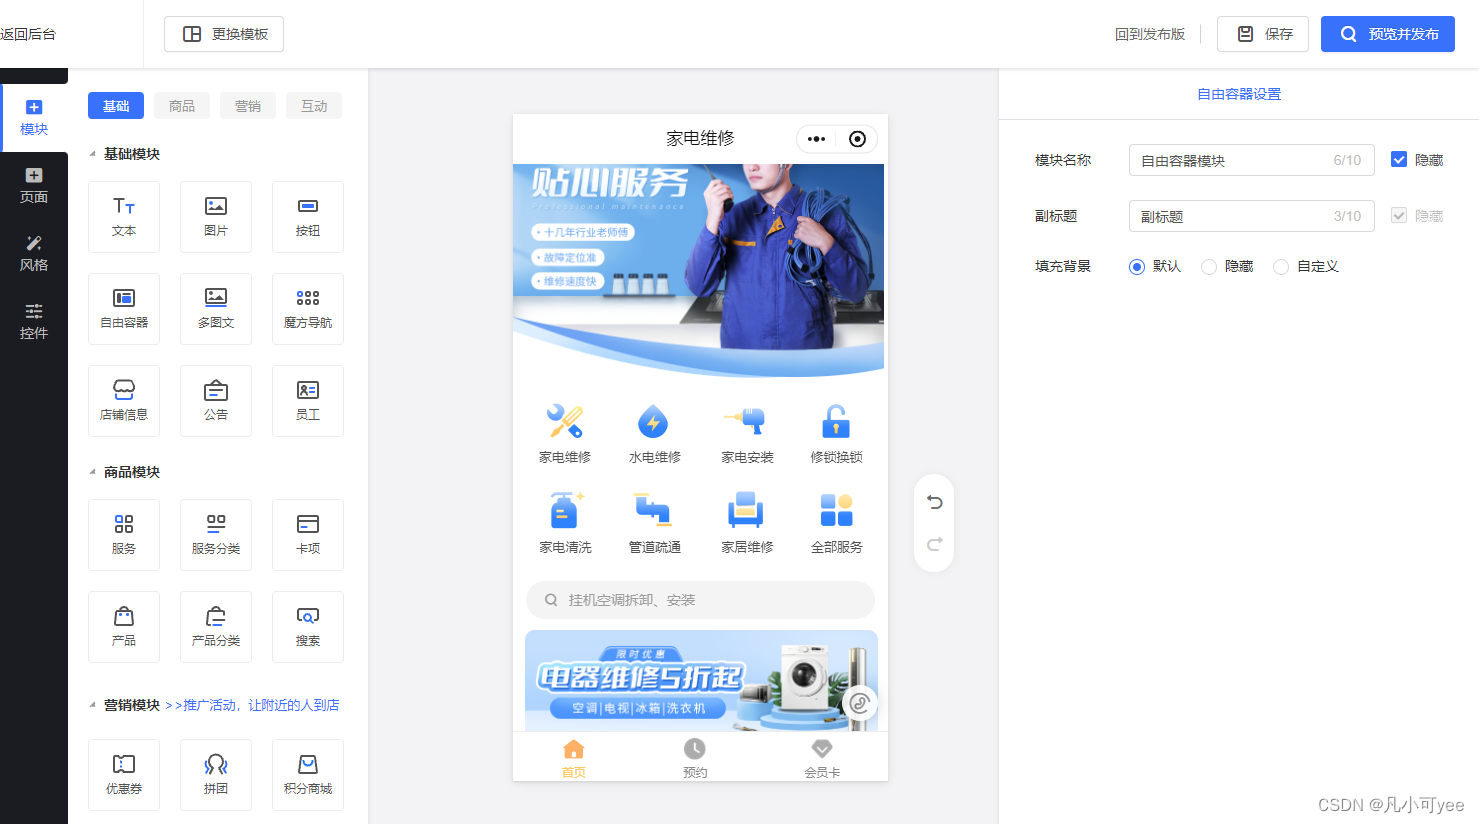This screenshot has width=1479, height=824.
Task: Switch to the 基础 tab
Action: 116,106
